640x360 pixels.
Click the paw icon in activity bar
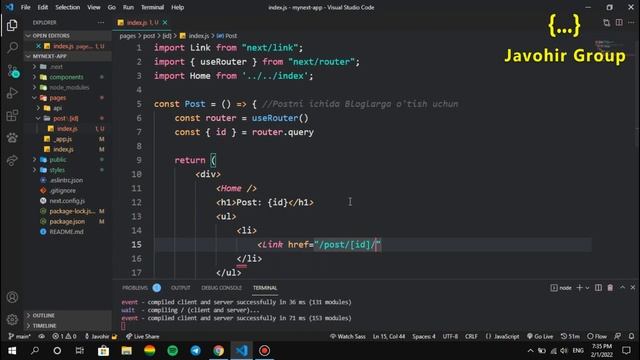12,138
